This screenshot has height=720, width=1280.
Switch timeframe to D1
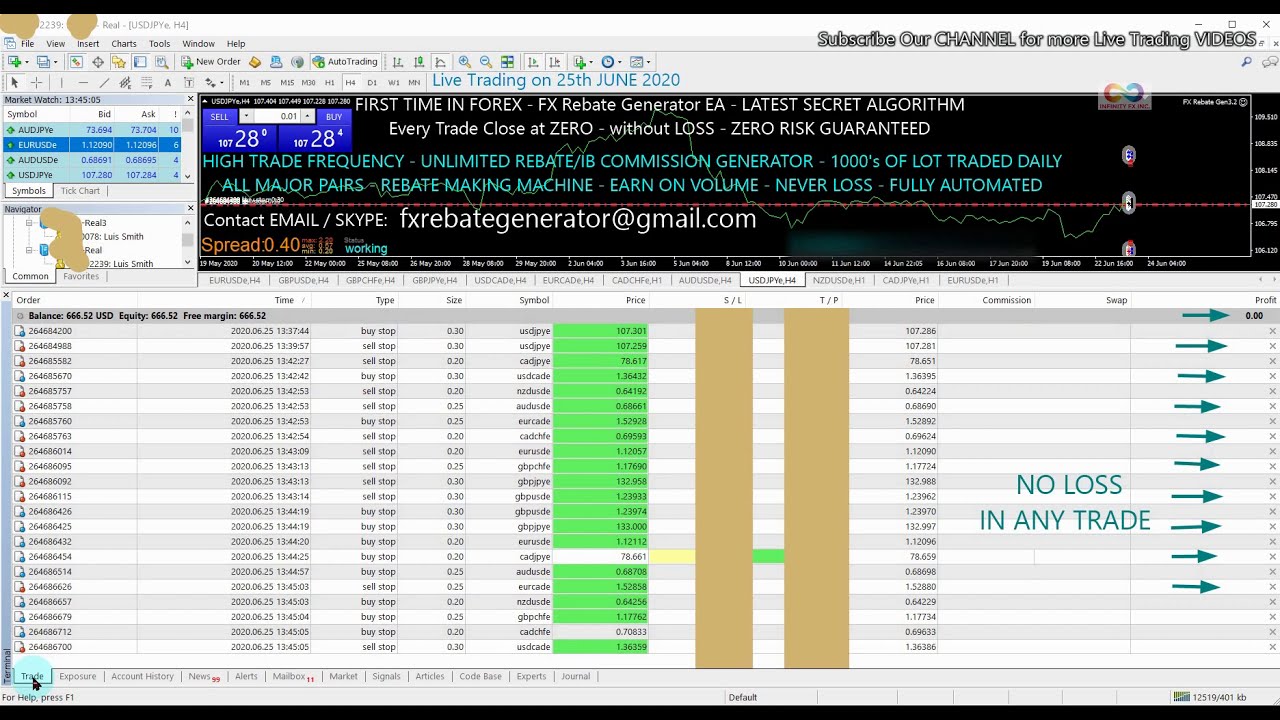click(x=372, y=83)
